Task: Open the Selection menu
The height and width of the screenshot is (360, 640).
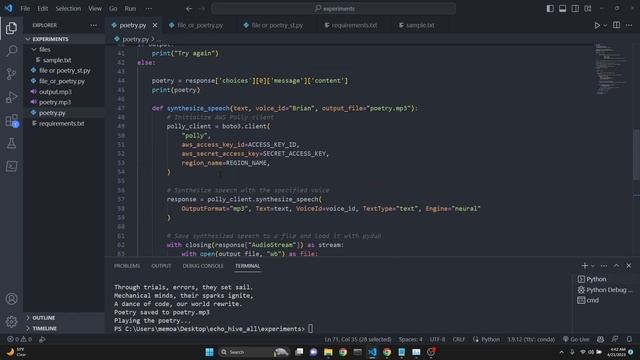Action: [68, 9]
